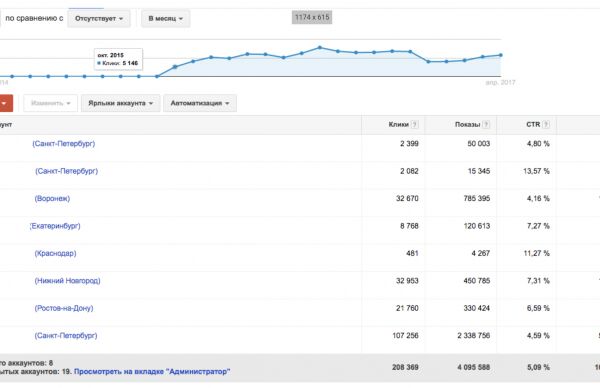Open the Отсутствует comparison dropdown

99,18
